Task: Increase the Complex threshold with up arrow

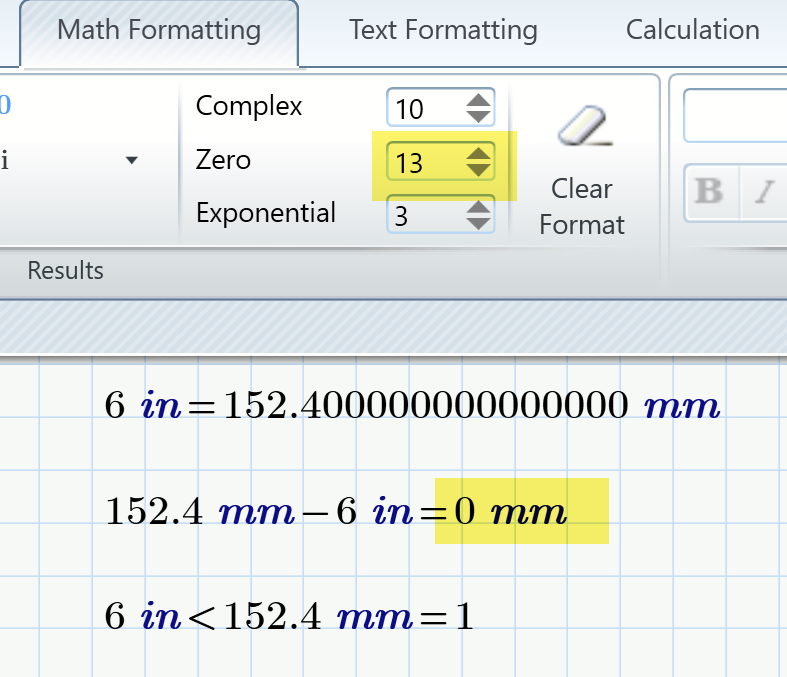Action: click(479, 100)
